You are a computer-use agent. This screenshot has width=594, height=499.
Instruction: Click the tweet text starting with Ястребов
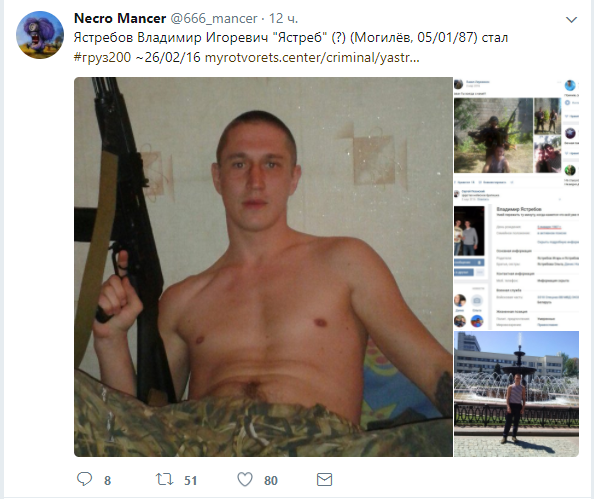tap(291, 38)
